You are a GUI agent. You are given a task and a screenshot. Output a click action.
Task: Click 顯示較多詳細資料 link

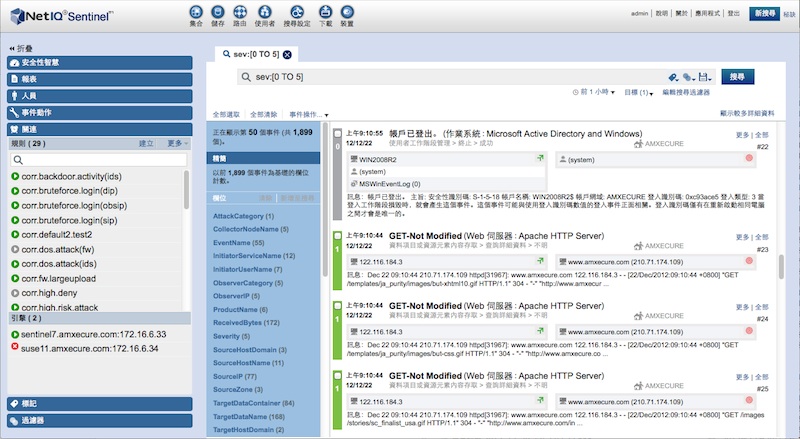(747, 113)
